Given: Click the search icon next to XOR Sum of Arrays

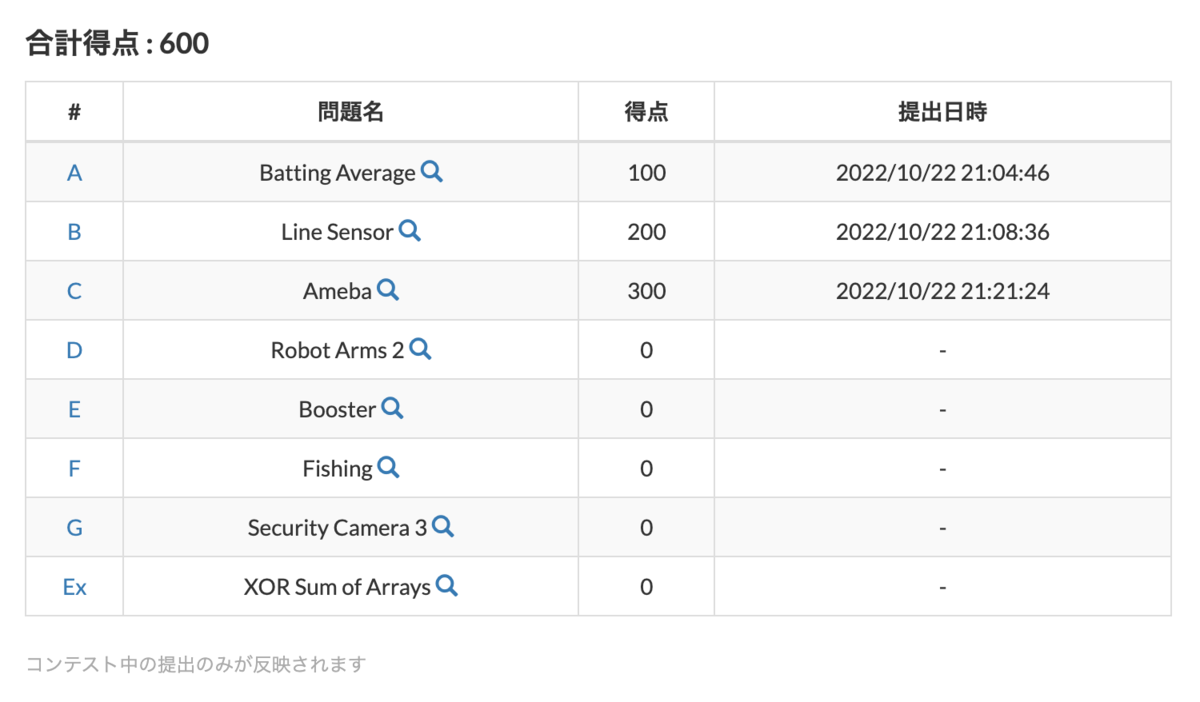Looking at the screenshot, I should (x=446, y=587).
